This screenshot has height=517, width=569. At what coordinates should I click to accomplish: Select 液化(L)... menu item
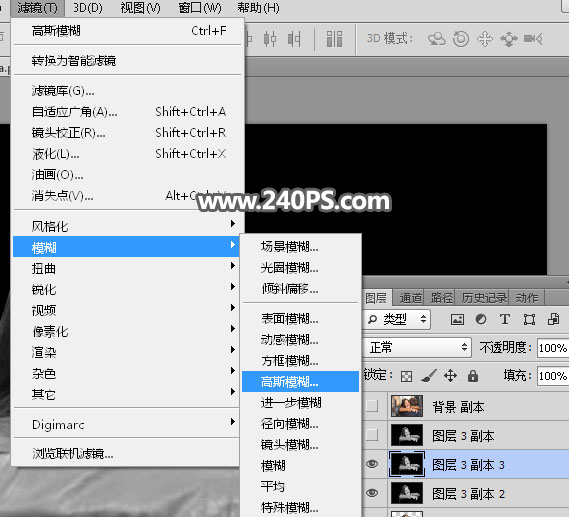coord(127,153)
